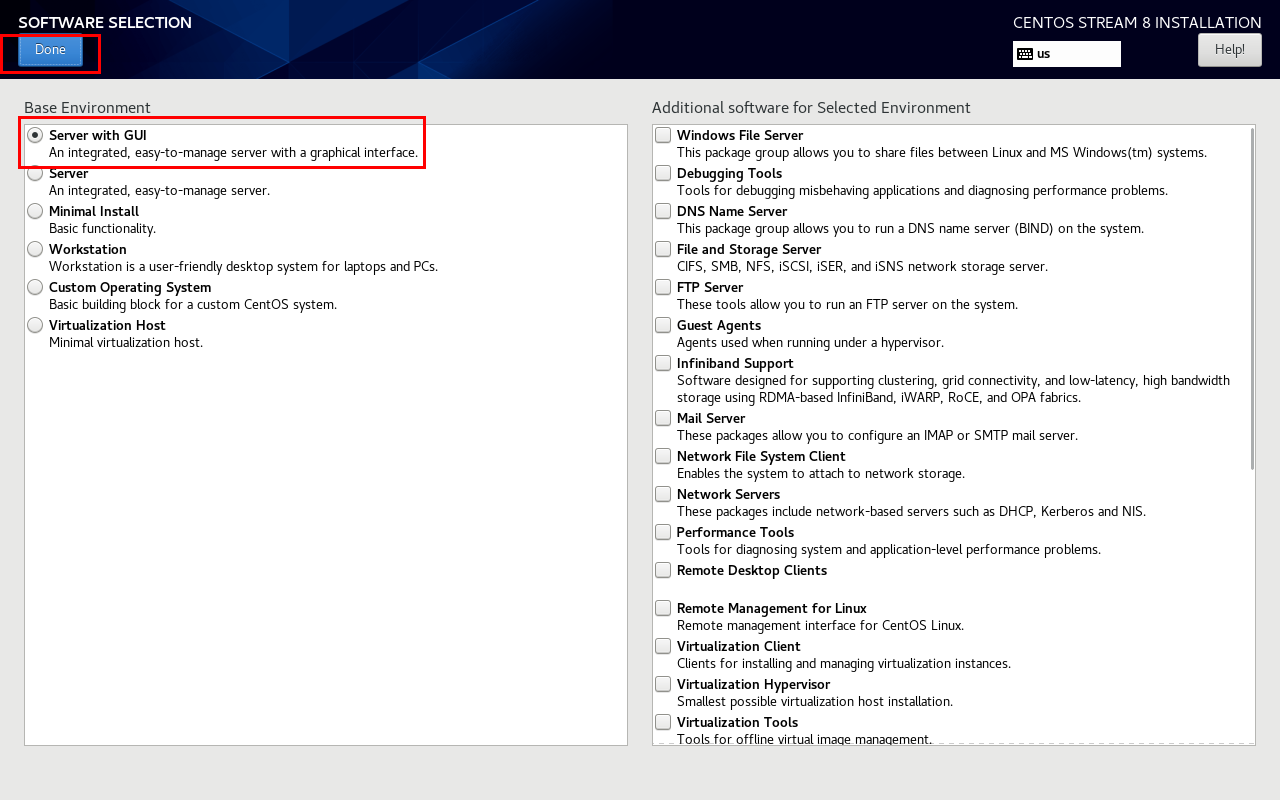Click 'configure an IMAP or SMTP mail server' text

click(x=957, y=436)
